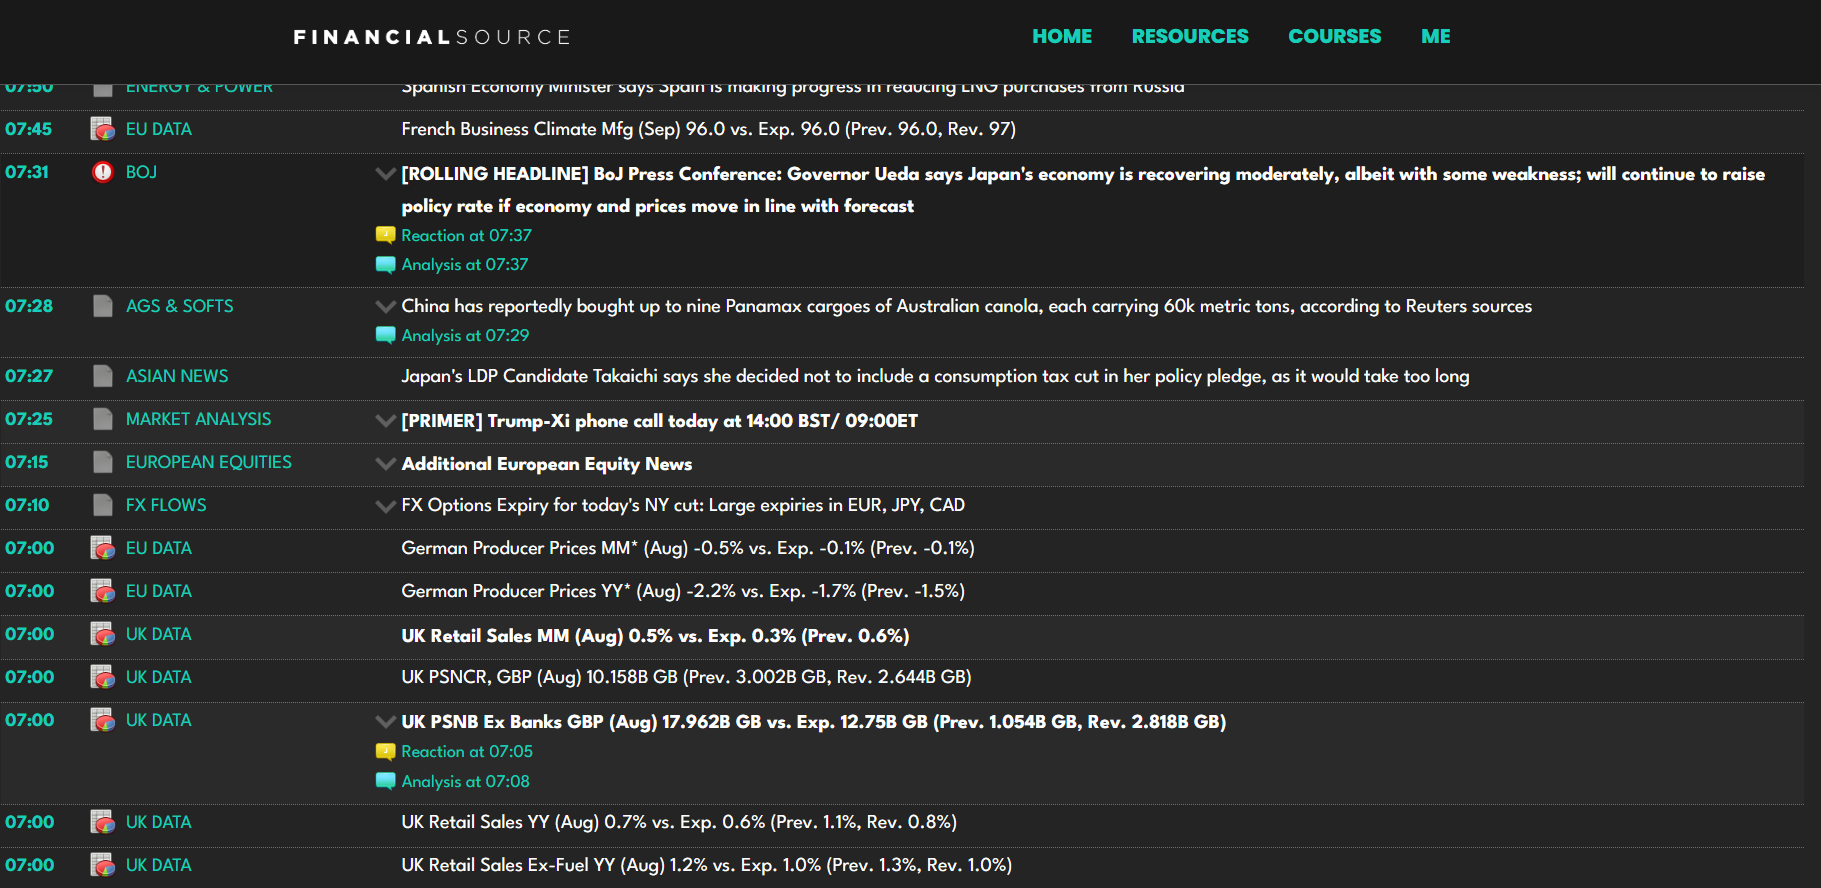The width and height of the screenshot is (1821, 888).
Task: Click the document icon beside FX FLOWS
Action: click(103, 505)
